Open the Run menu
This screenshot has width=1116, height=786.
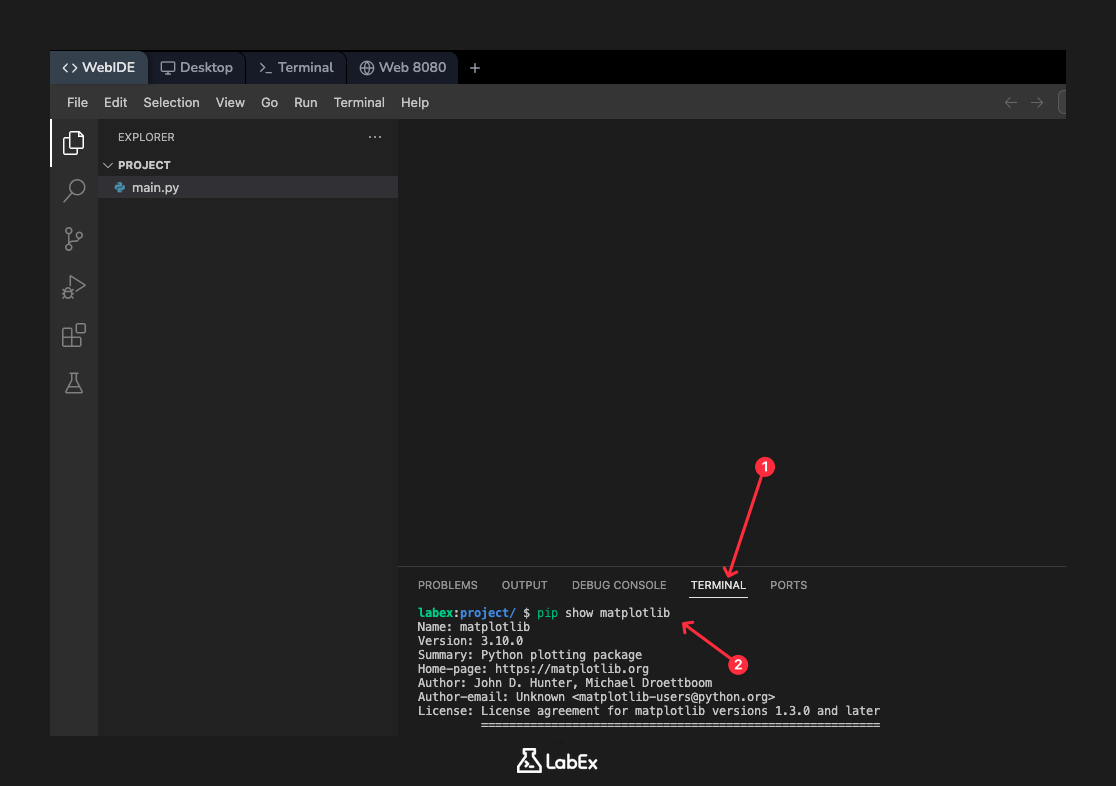[x=305, y=102]
